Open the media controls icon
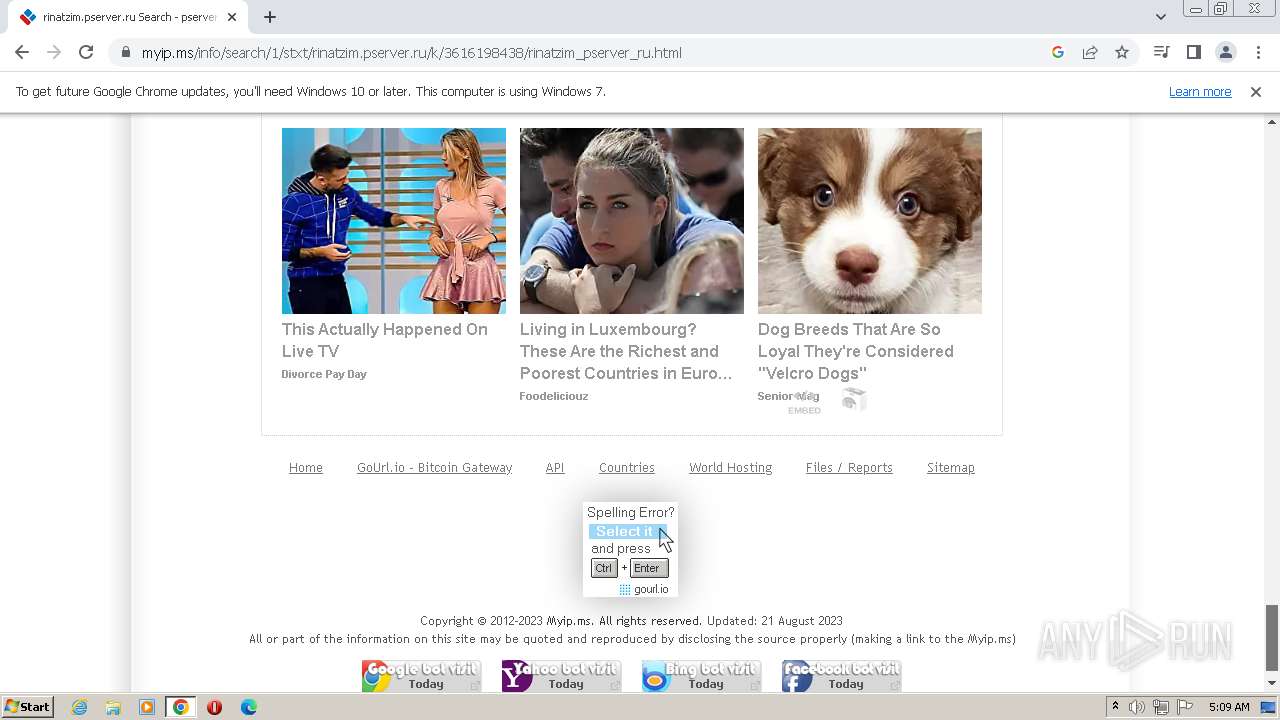 coord(1161,53)
